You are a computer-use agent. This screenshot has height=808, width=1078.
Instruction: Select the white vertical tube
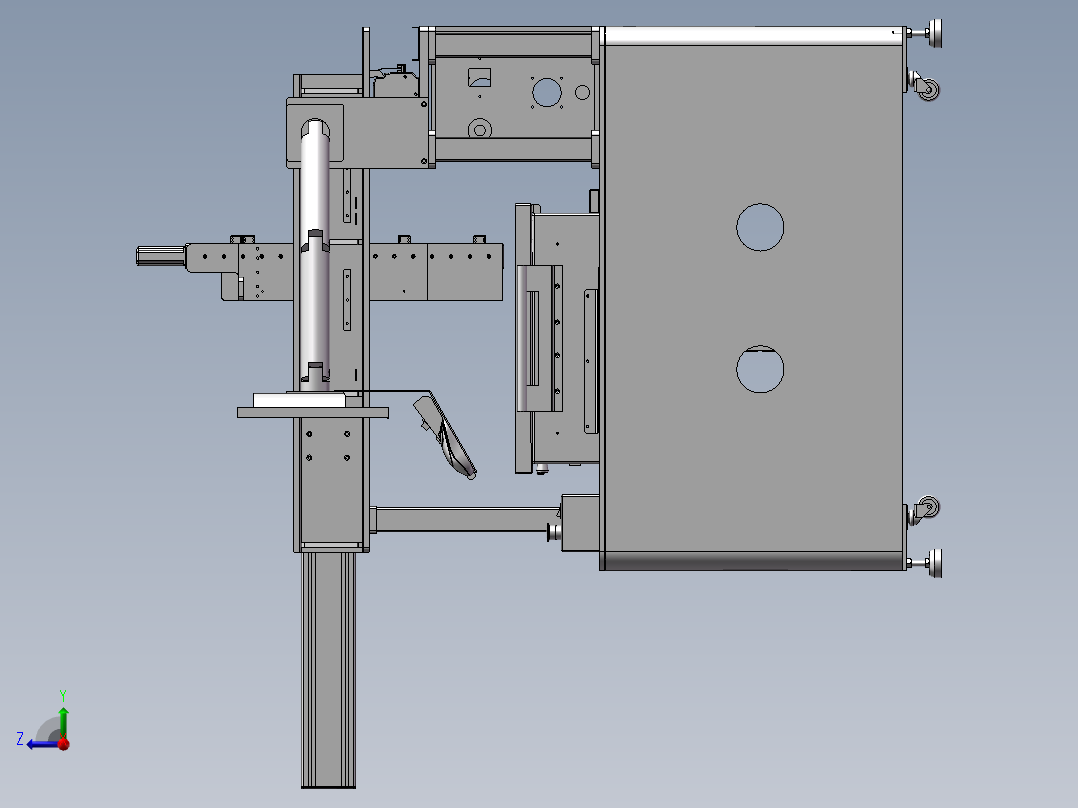click(x=315, y=256)
